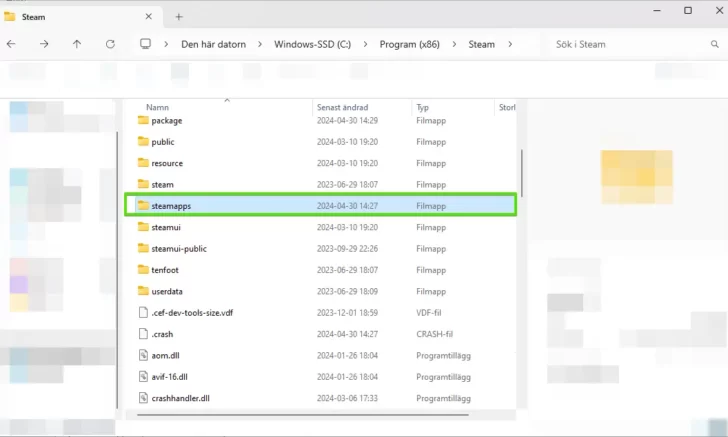Click the package folder name
Viewport: 728px width, 437px height.
(x=167, y=121)
